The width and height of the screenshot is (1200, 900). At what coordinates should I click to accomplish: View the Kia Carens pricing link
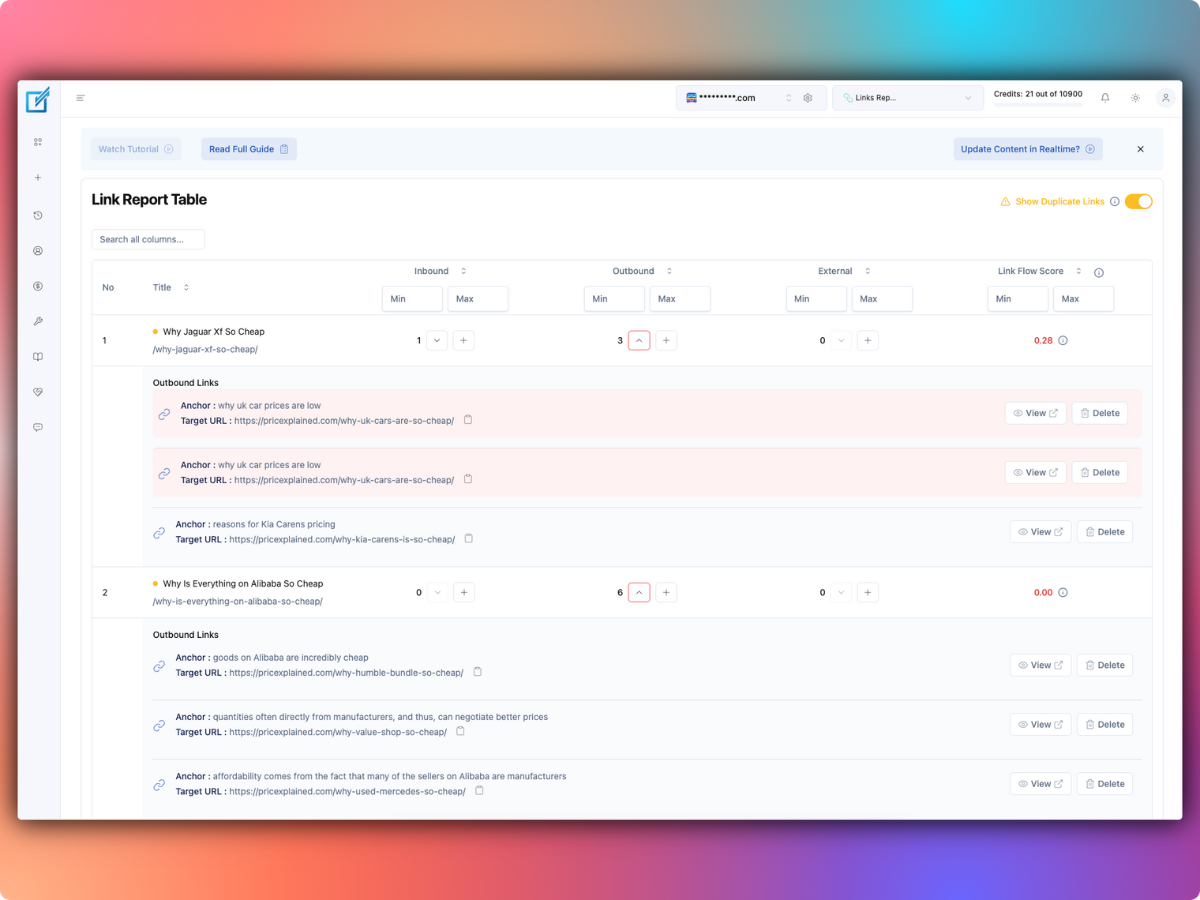1041,532
